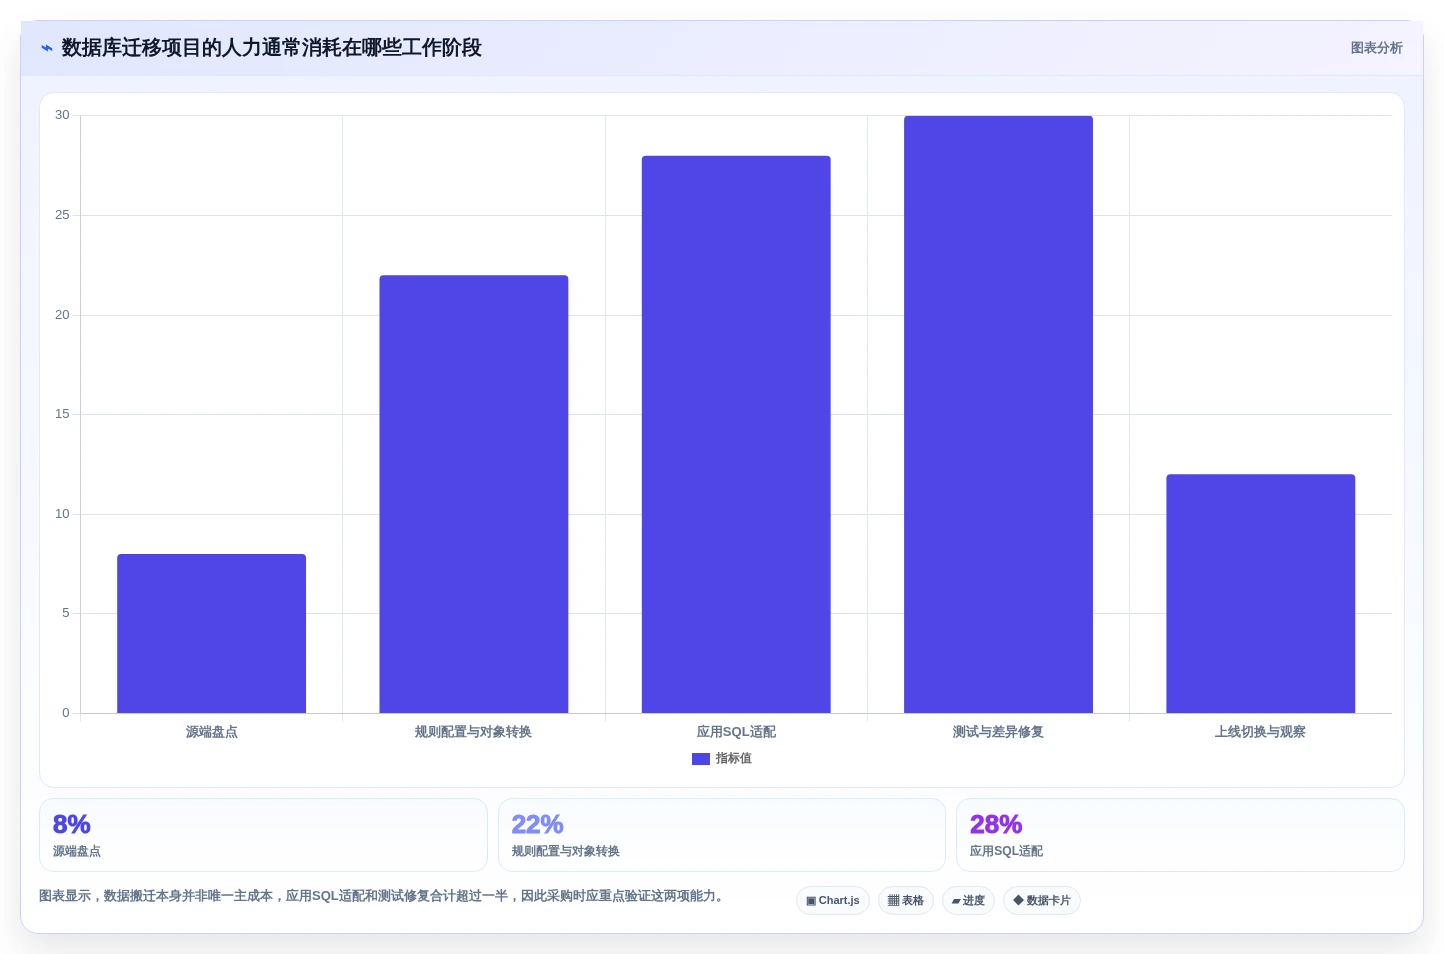
Task: Click the 源端盘点 x-axis label
Action: pyautogui.click(x=212, y=732)
